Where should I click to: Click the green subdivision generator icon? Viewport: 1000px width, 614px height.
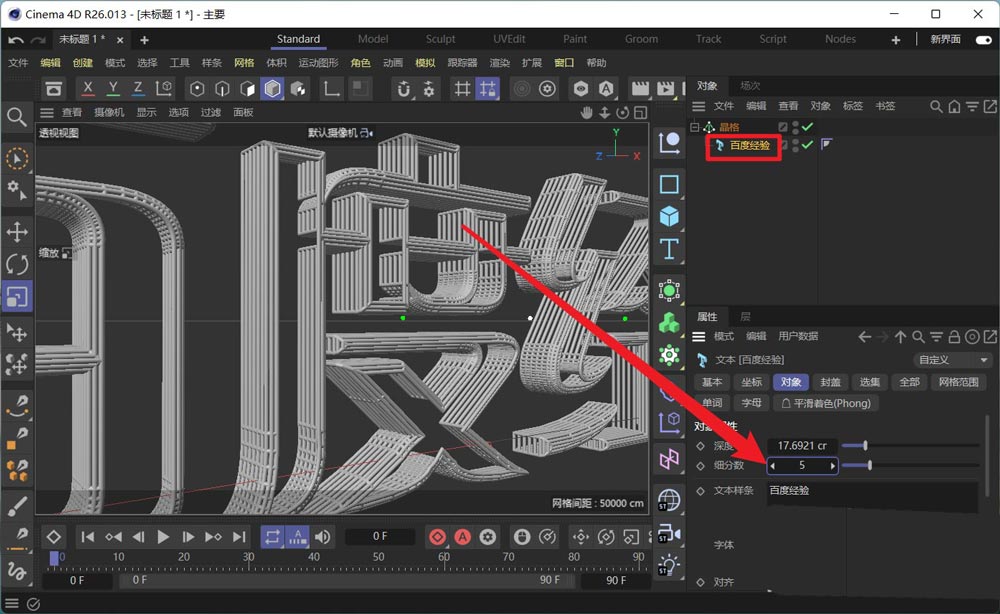point(669,291)
